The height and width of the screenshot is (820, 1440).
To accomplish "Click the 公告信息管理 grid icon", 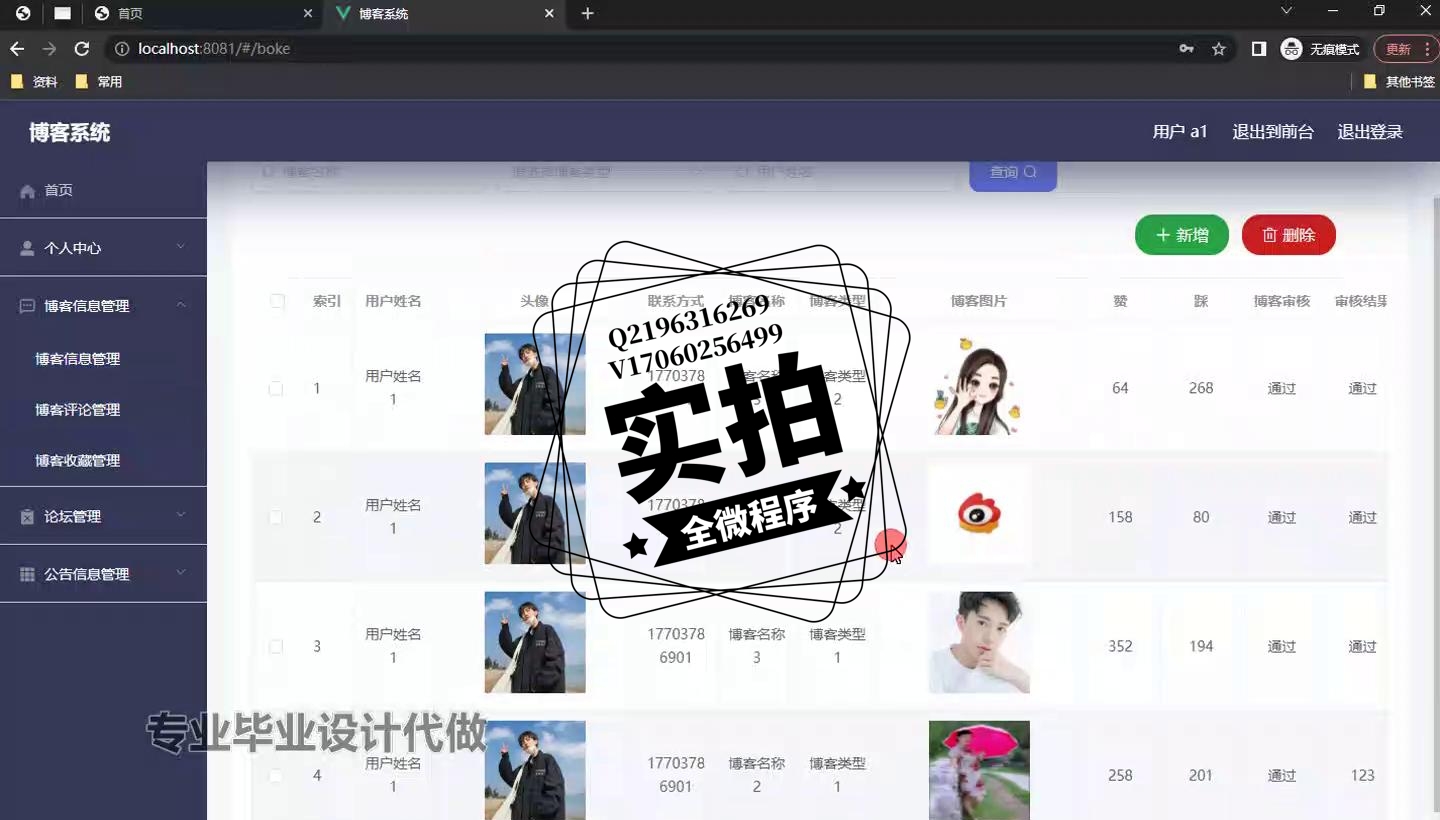I will pyautogui.click(x=27, y=575).
